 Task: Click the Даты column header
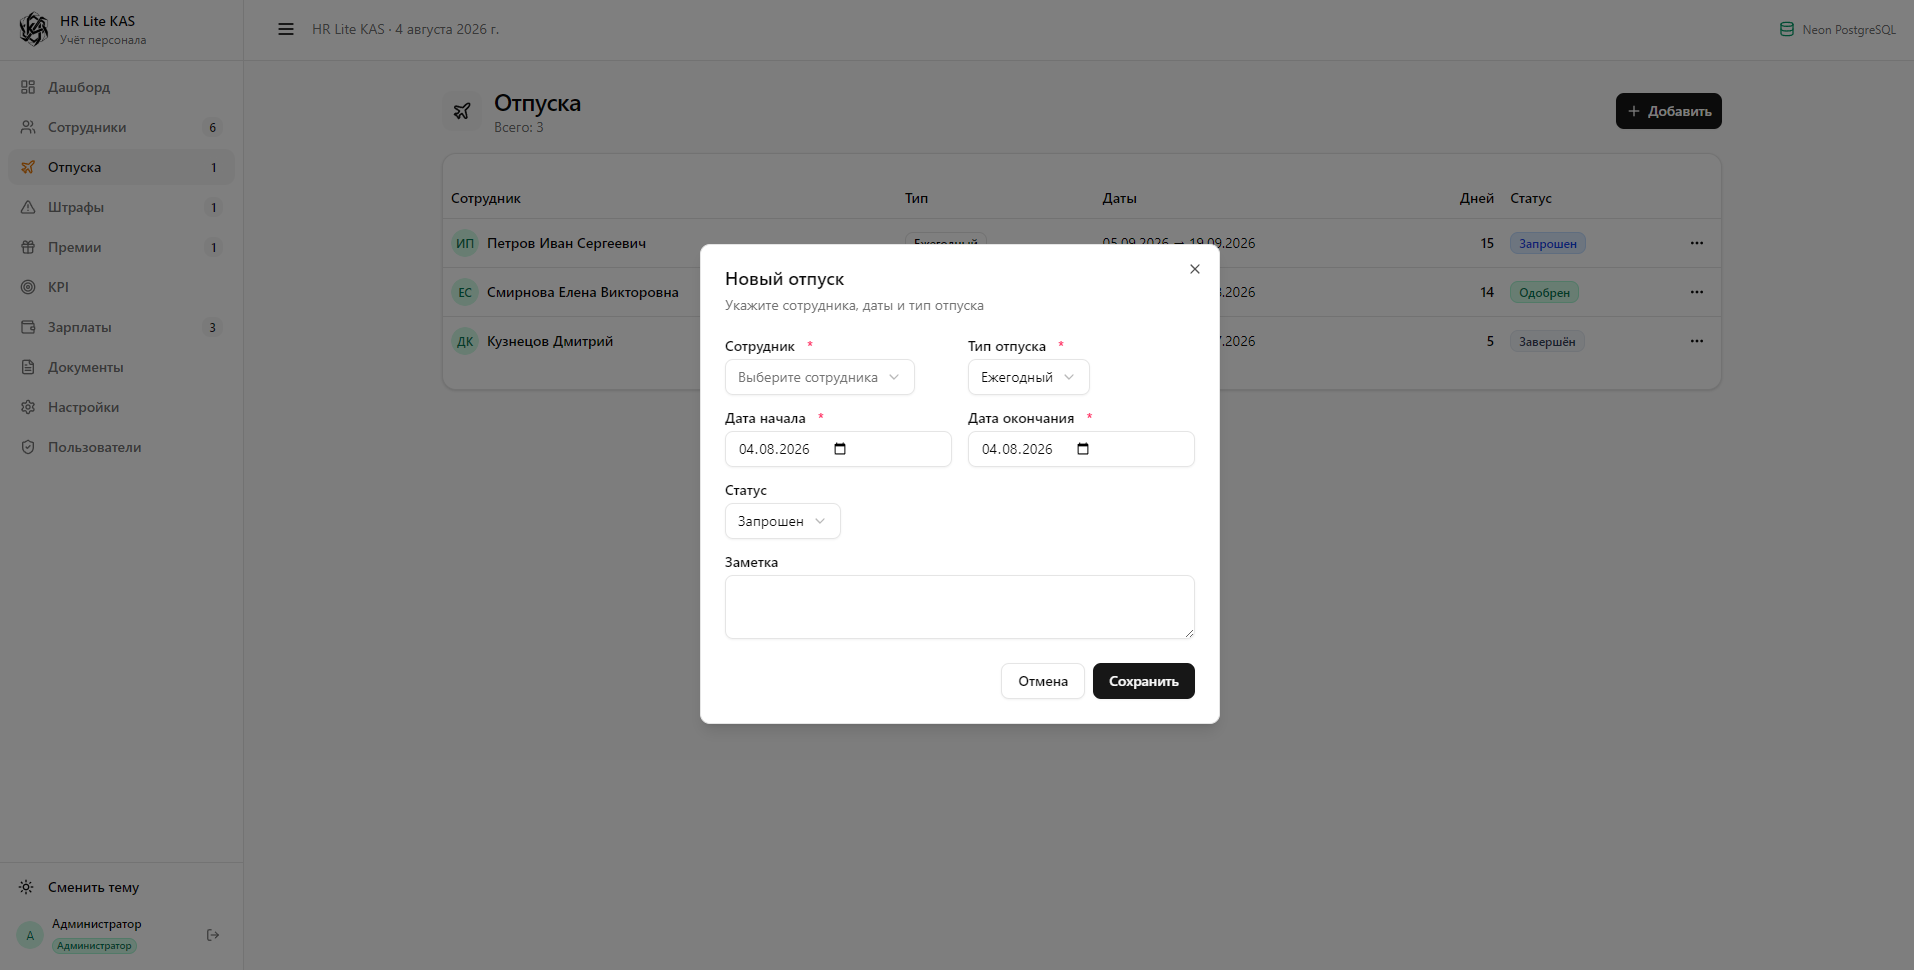tap(1119, 198)
